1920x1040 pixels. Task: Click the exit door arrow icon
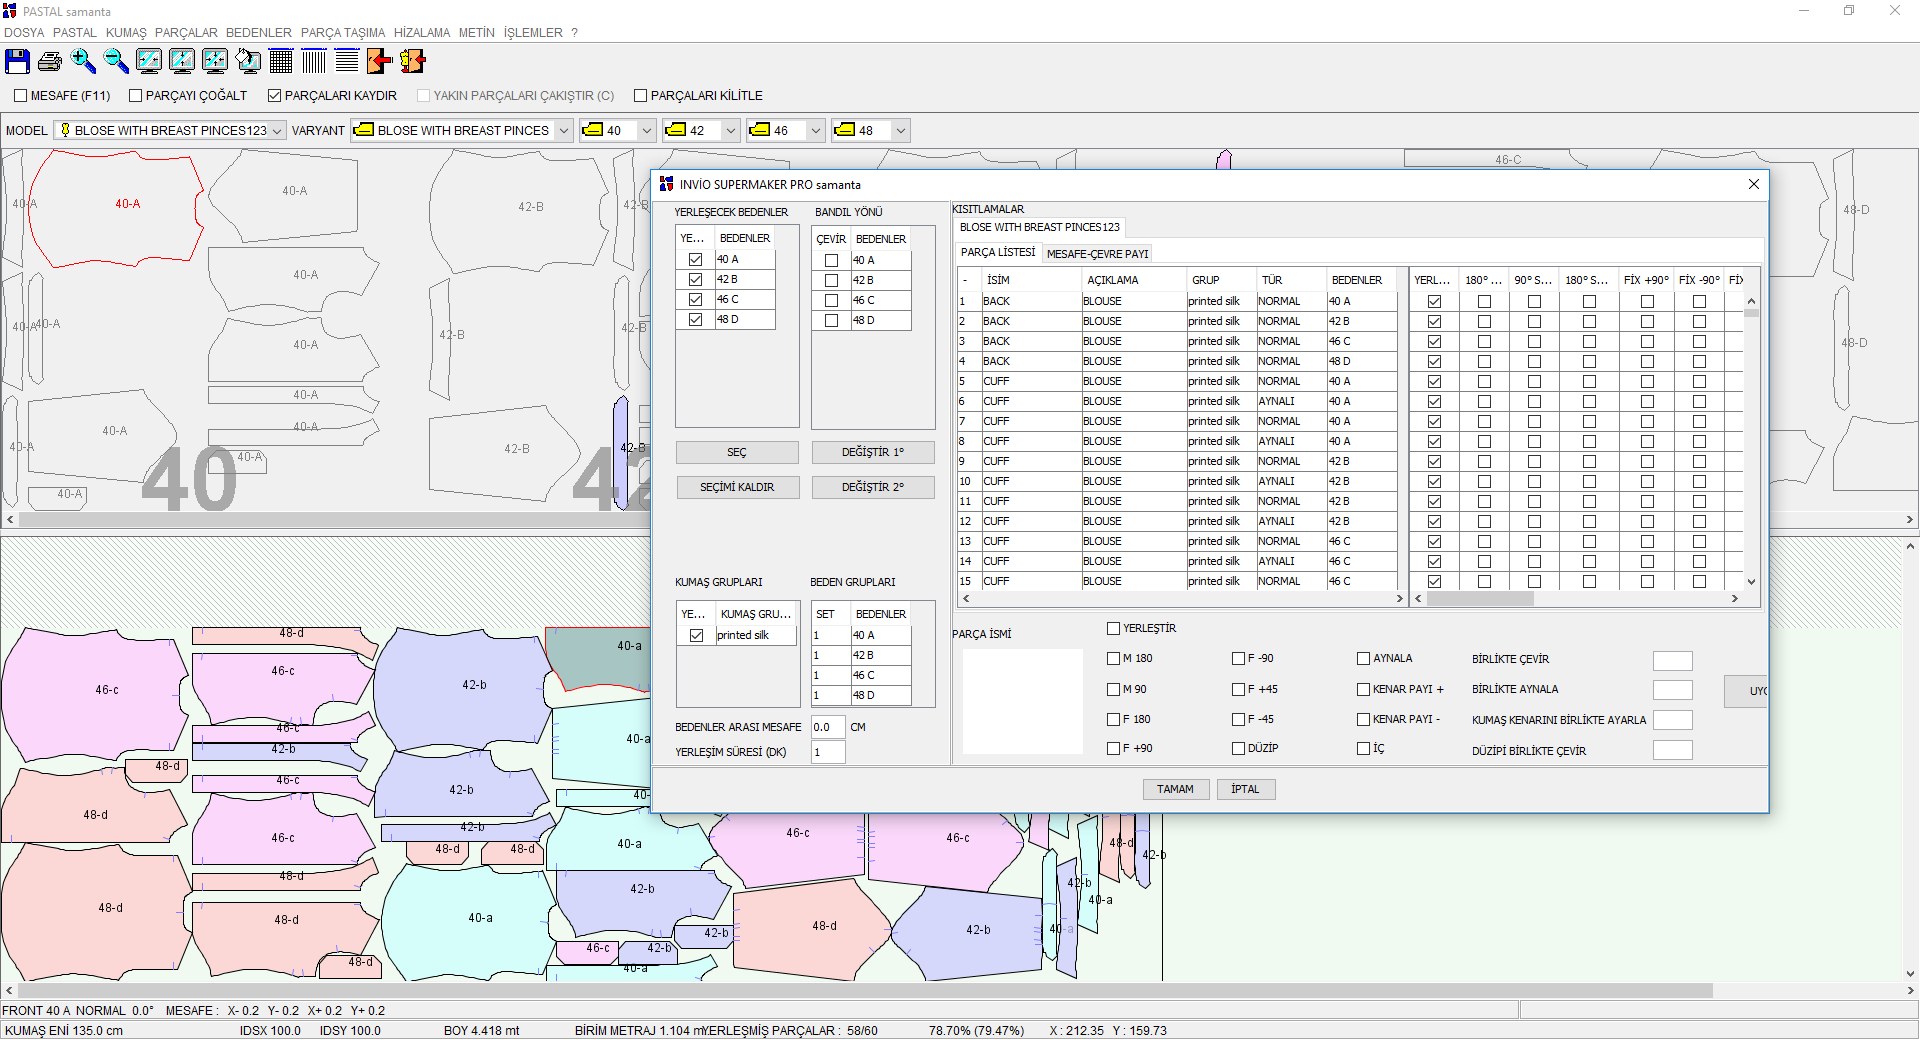pyautogui.click(x=379, y=62)
